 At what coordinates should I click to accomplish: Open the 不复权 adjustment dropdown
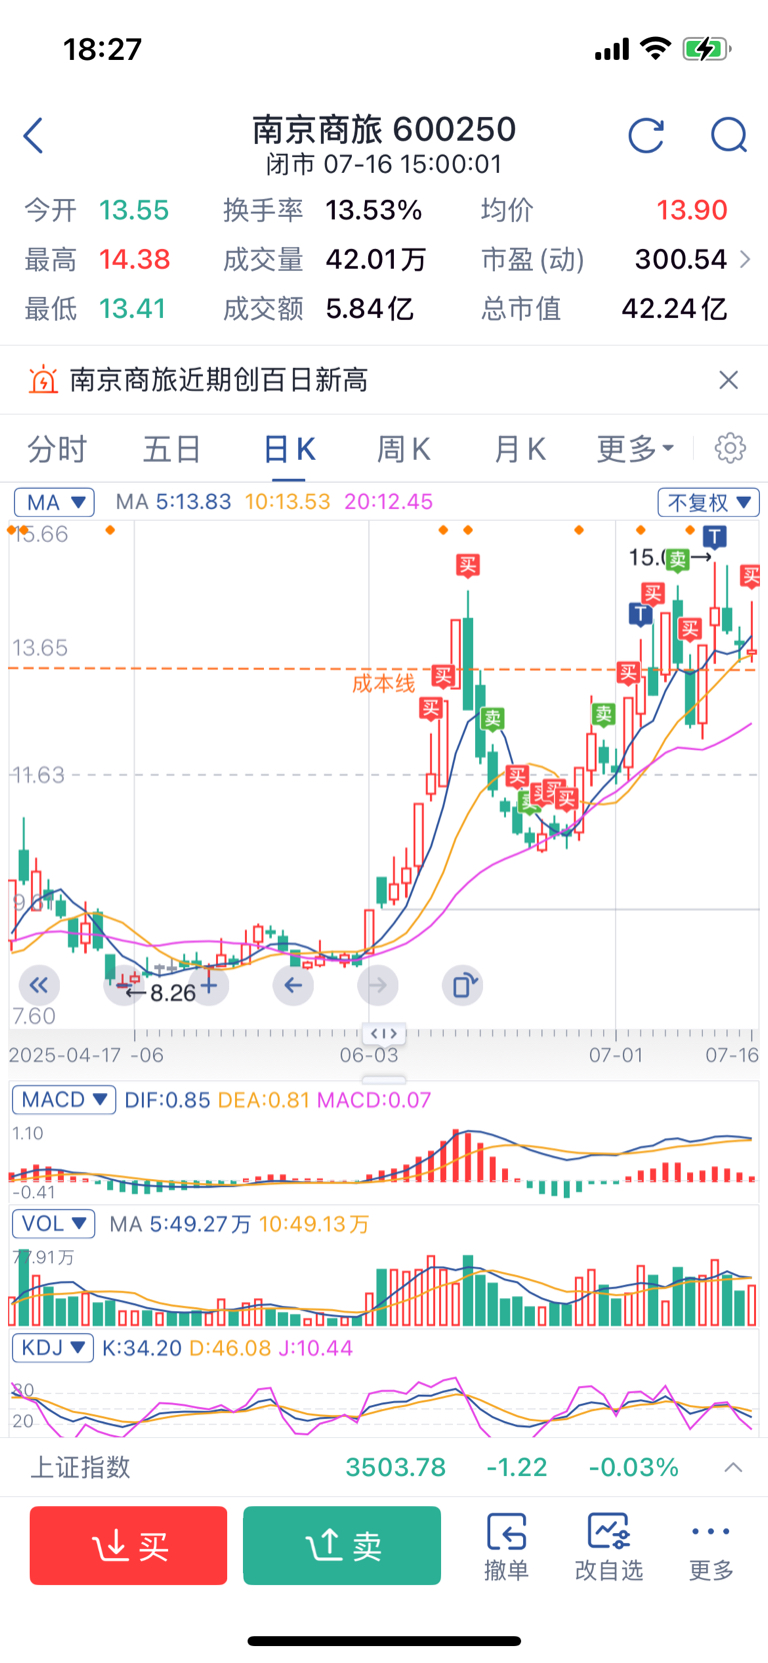pyautogui.click(x=708, y=502)
